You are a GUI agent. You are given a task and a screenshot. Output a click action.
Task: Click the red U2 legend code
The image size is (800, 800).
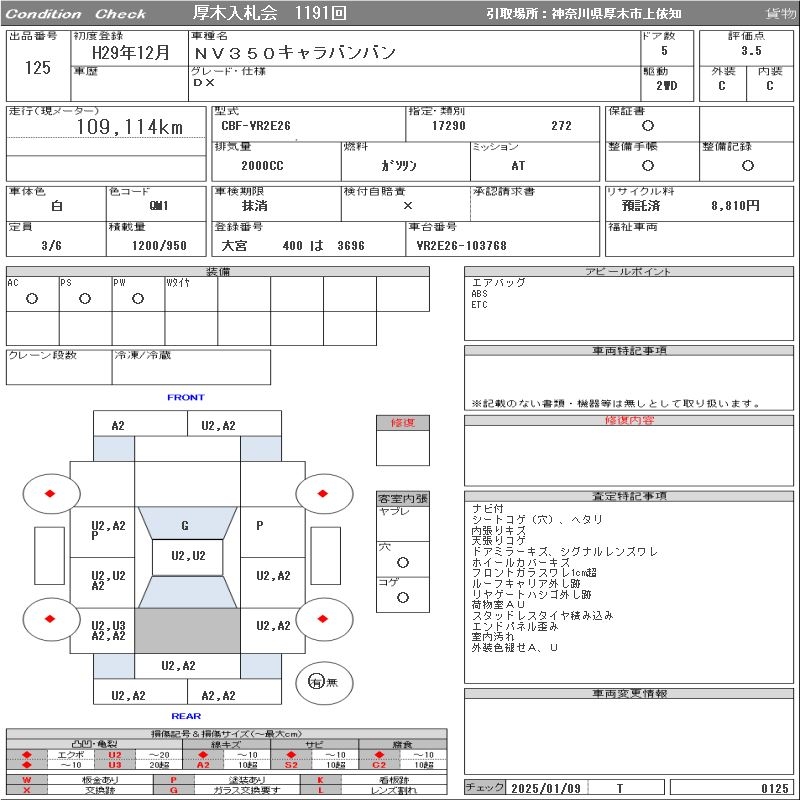pyautogui.click(x=115, y=755)
